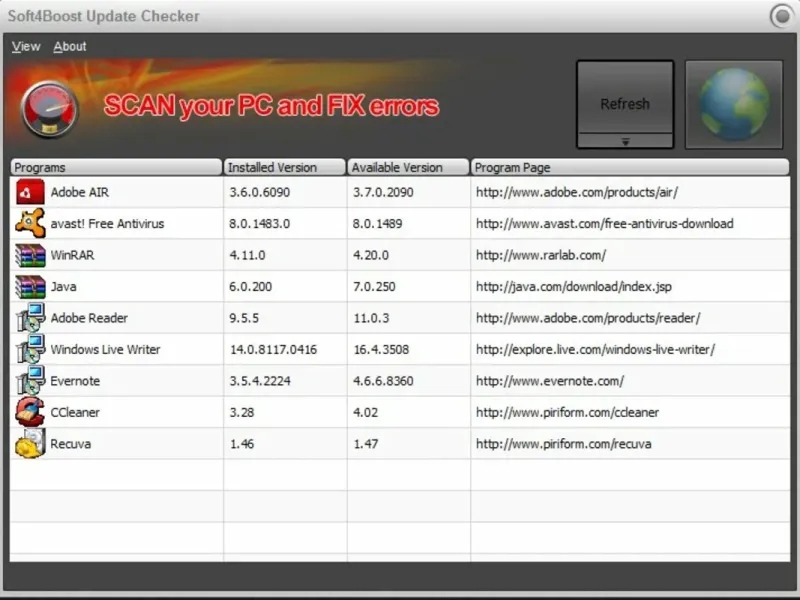Click the speedometer icon in the banner
This screenshot has width=800, height=600.
49,109
